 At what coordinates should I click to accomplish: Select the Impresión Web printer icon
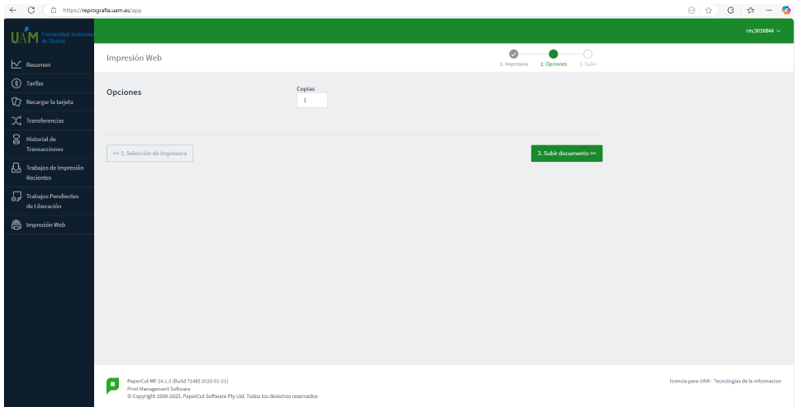click(x=16, y=225)
